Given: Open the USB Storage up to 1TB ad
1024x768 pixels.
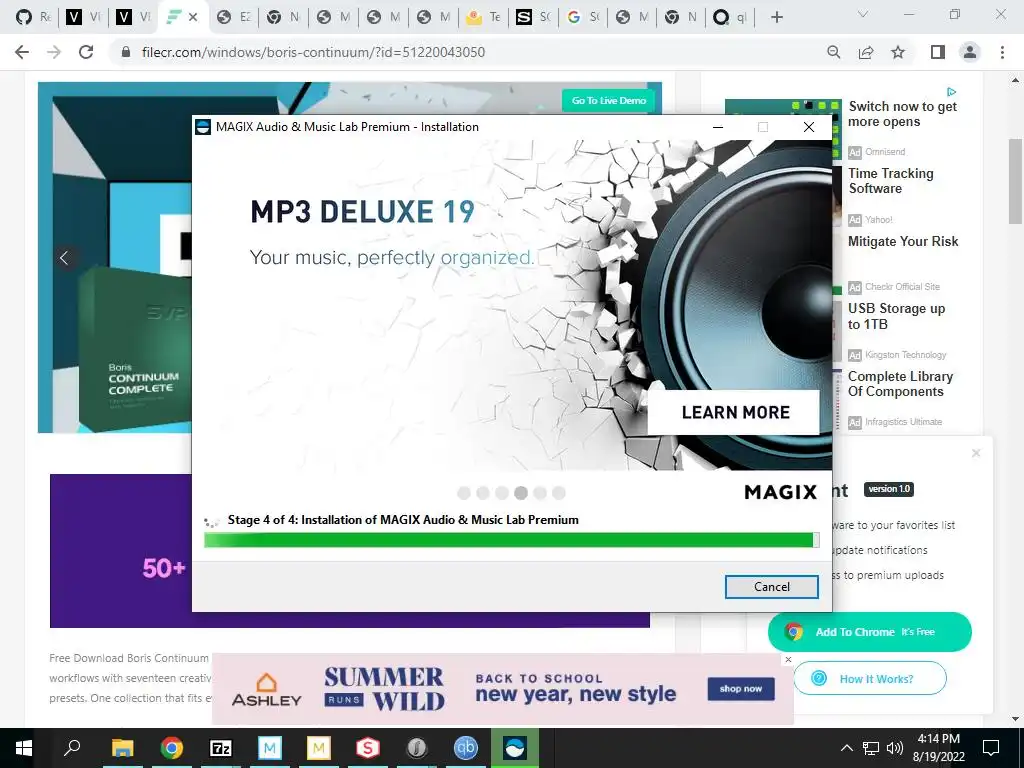Looking at the screenshot, I should (896, 316).
